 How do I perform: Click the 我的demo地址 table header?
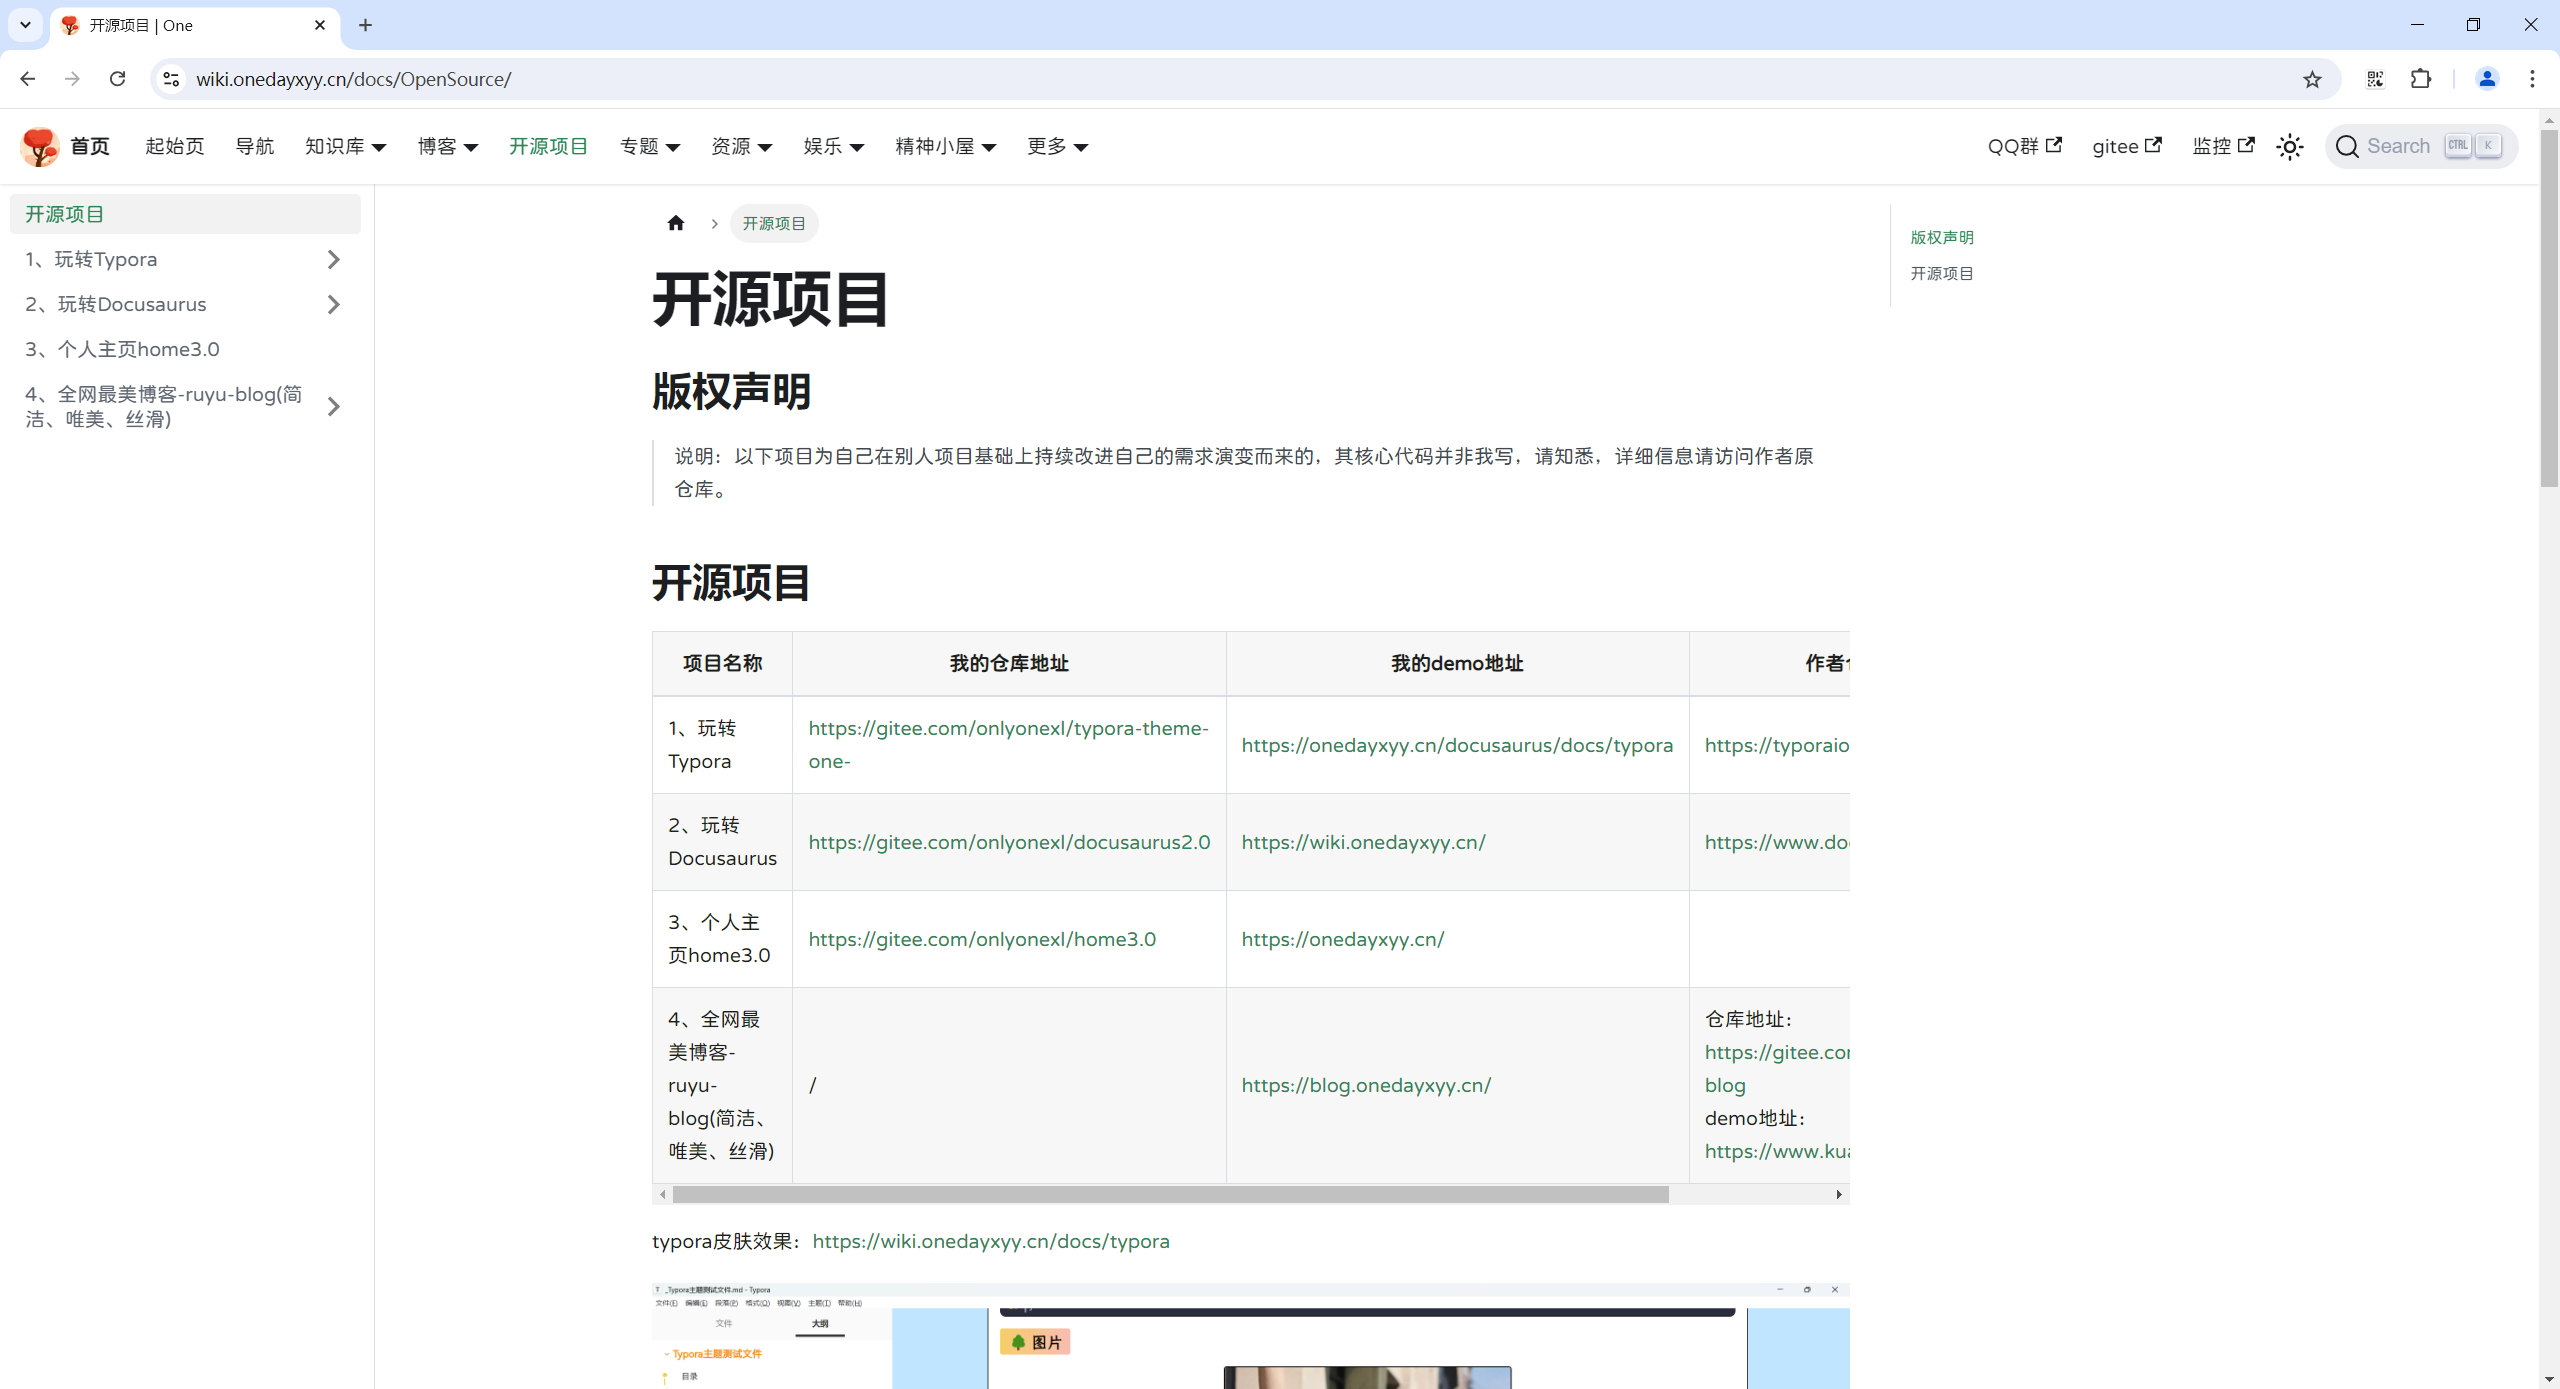1457,663
